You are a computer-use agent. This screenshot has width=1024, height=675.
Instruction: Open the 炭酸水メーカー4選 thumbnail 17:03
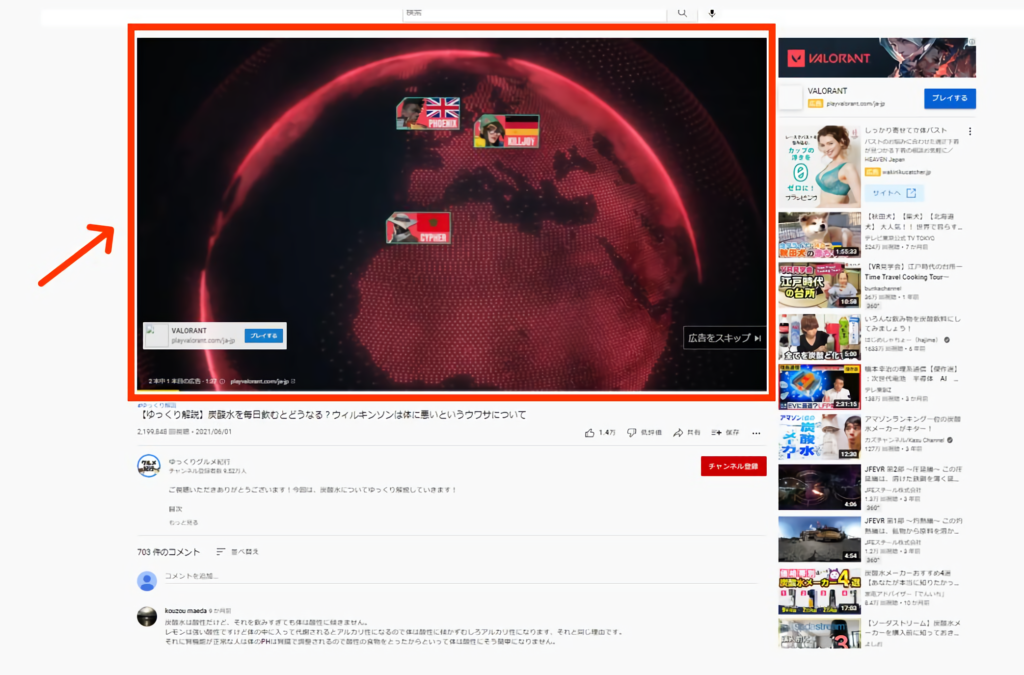(x=820, y=591)
